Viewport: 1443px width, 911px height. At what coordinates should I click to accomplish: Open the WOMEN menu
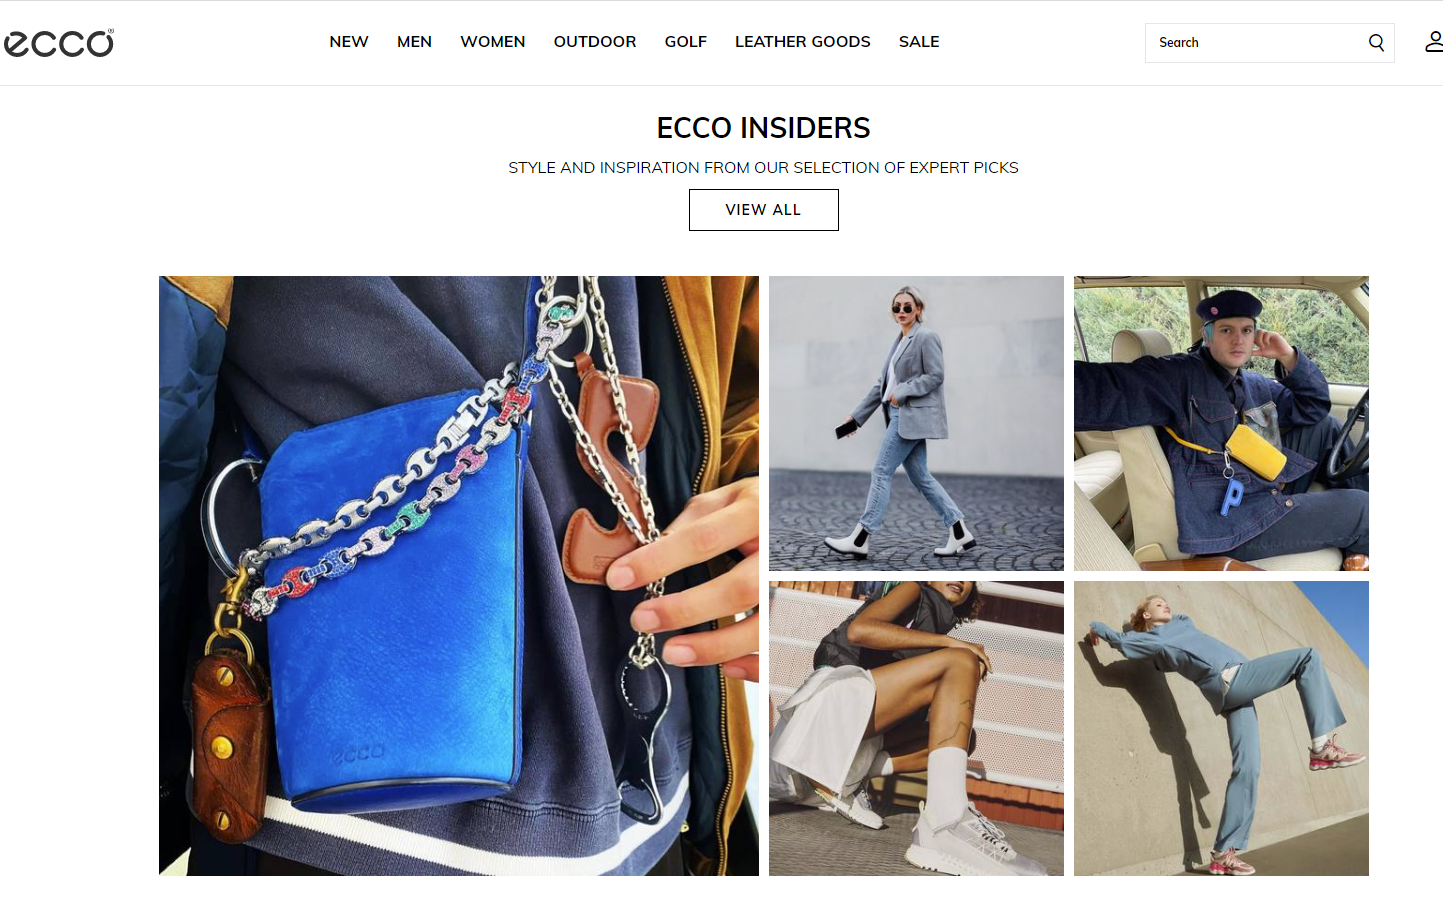pyautogui.click(x=493, y=42)
